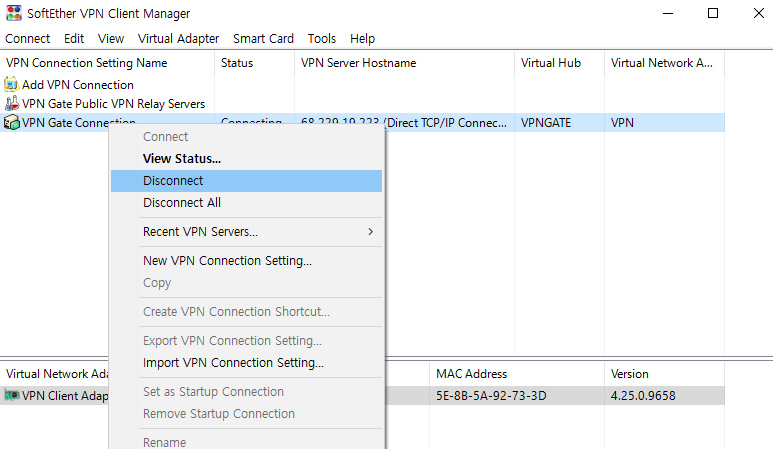
Task: Click Remove Startup Connection entry
Action: [246, 414]
